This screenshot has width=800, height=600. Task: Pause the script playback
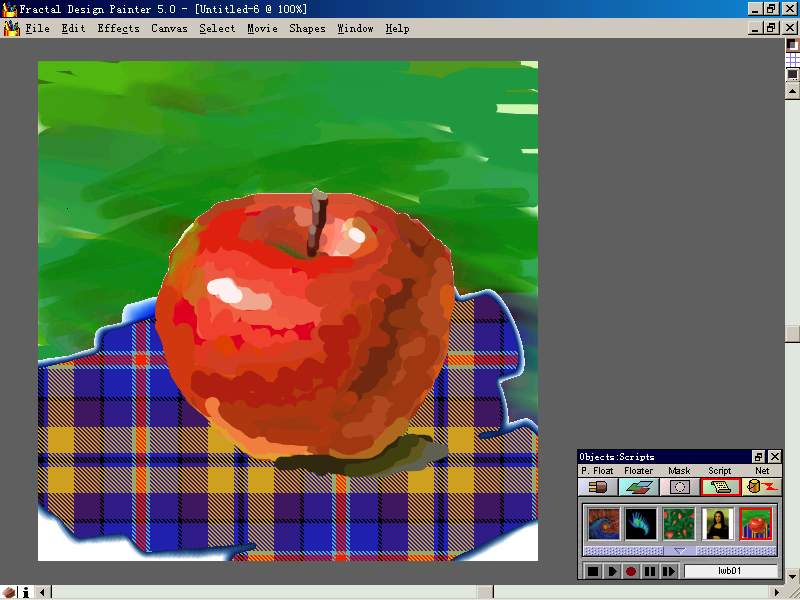(649, 571)
